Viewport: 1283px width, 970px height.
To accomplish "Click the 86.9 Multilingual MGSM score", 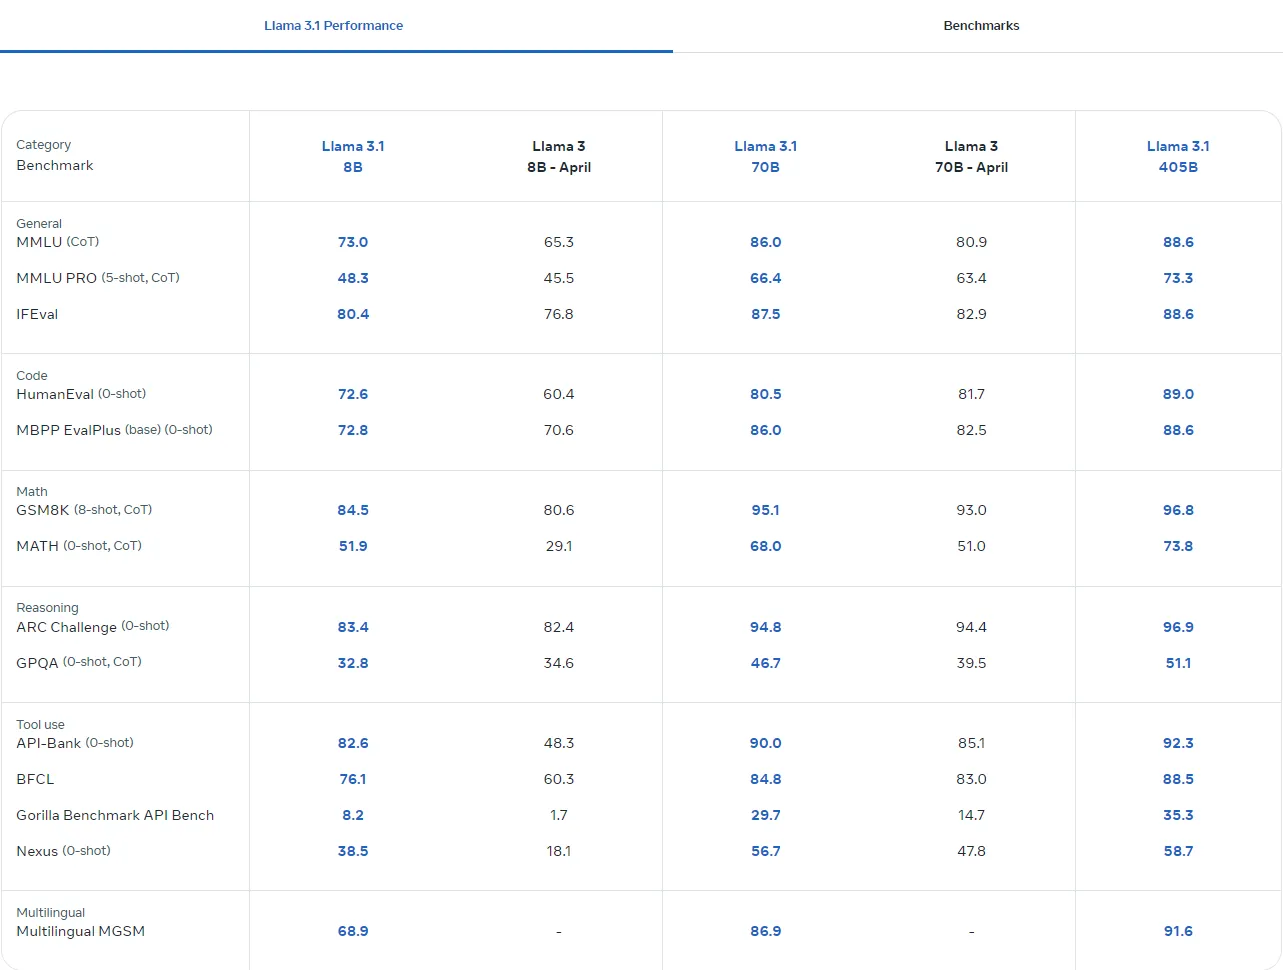I will pyautogui.click(x=765, y=931).
